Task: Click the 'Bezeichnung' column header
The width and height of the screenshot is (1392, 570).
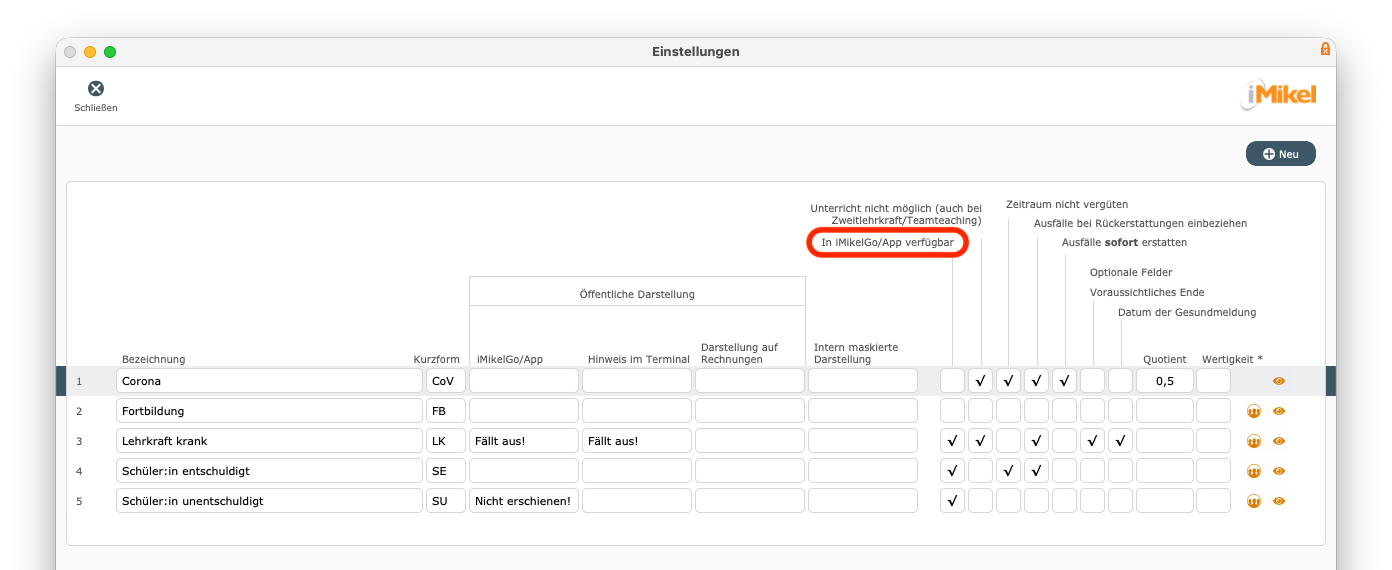Action: point(153,359)
